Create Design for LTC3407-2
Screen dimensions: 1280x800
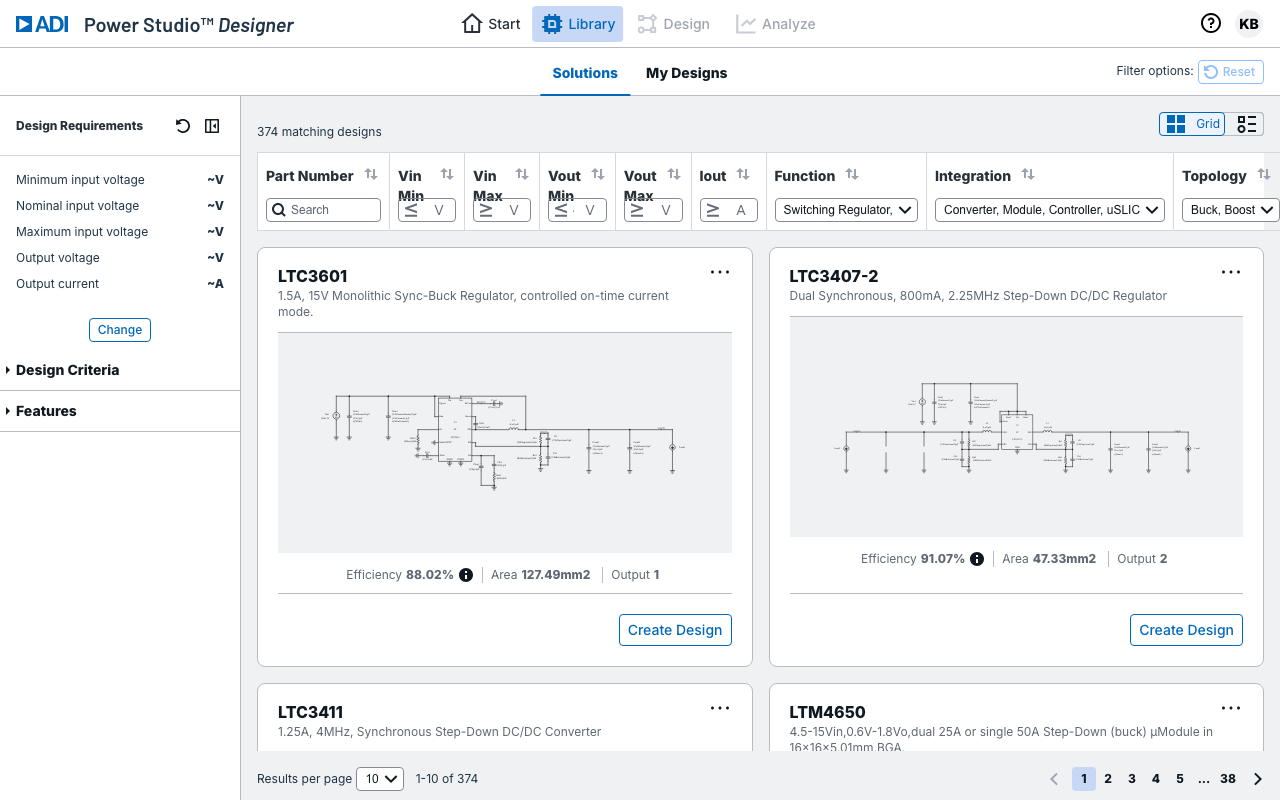[1186, 630]
